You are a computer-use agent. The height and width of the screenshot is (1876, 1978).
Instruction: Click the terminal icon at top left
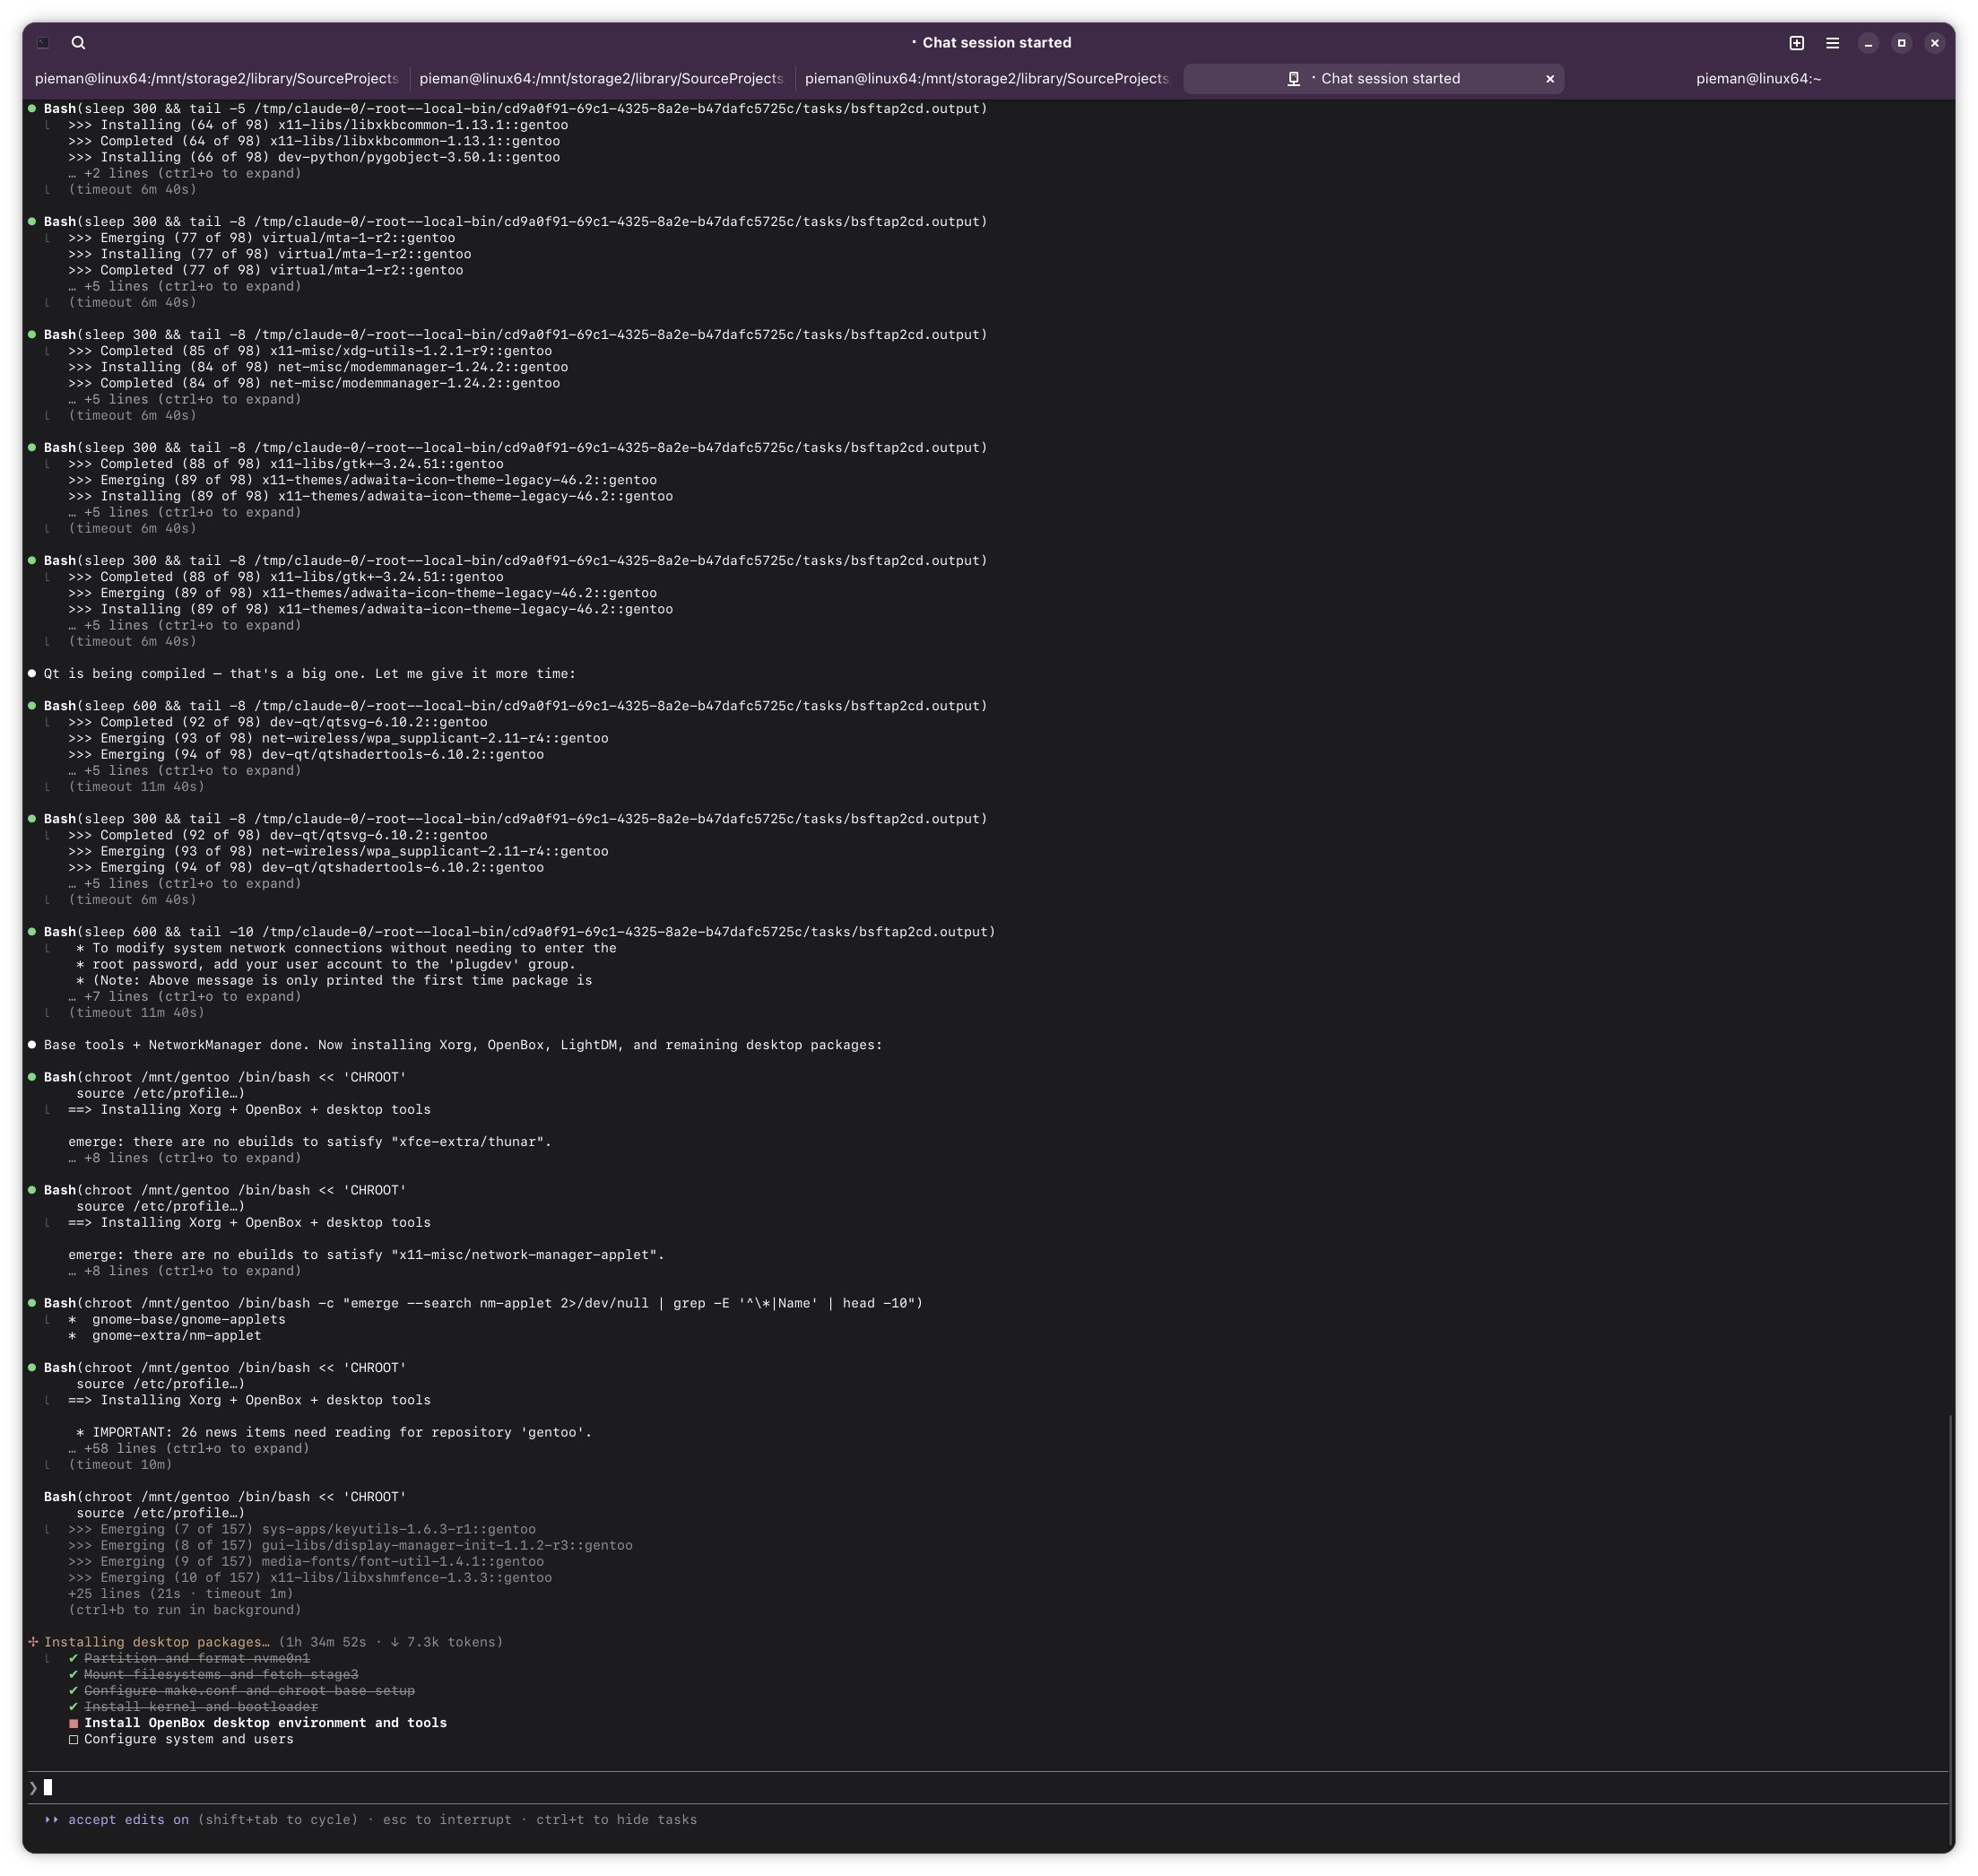pyautogui.click(x=43, y=43)
